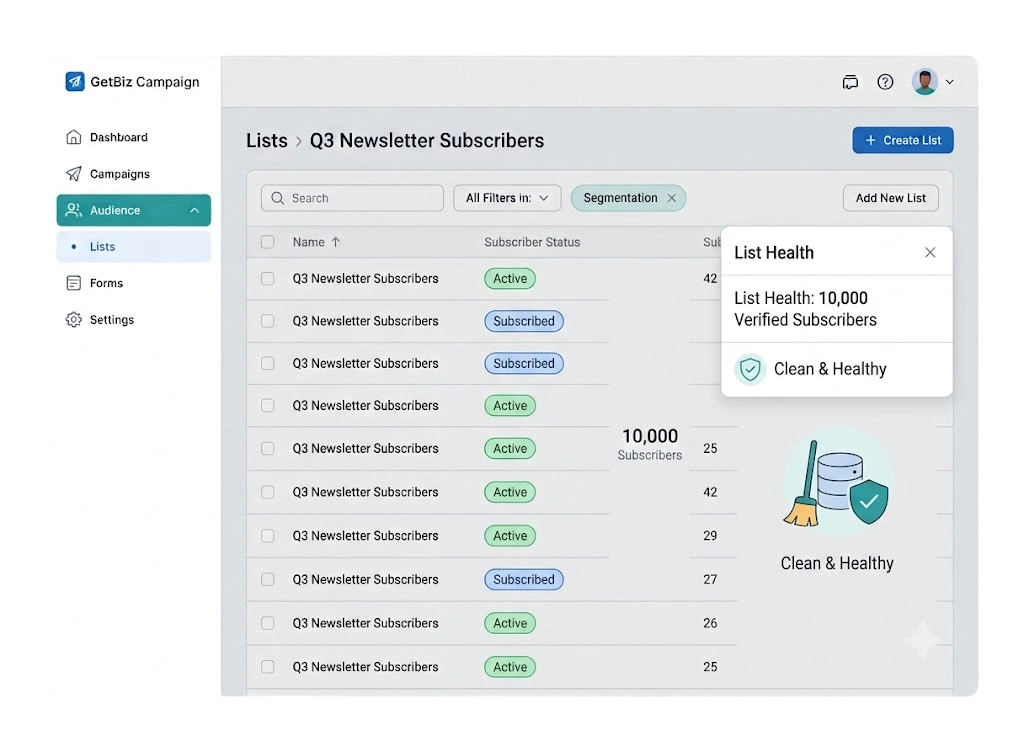Image resolution: width=1024 pixels, height=741 pixels.
Task: Click the Forms sidebar icon
Action: point(74,283)
